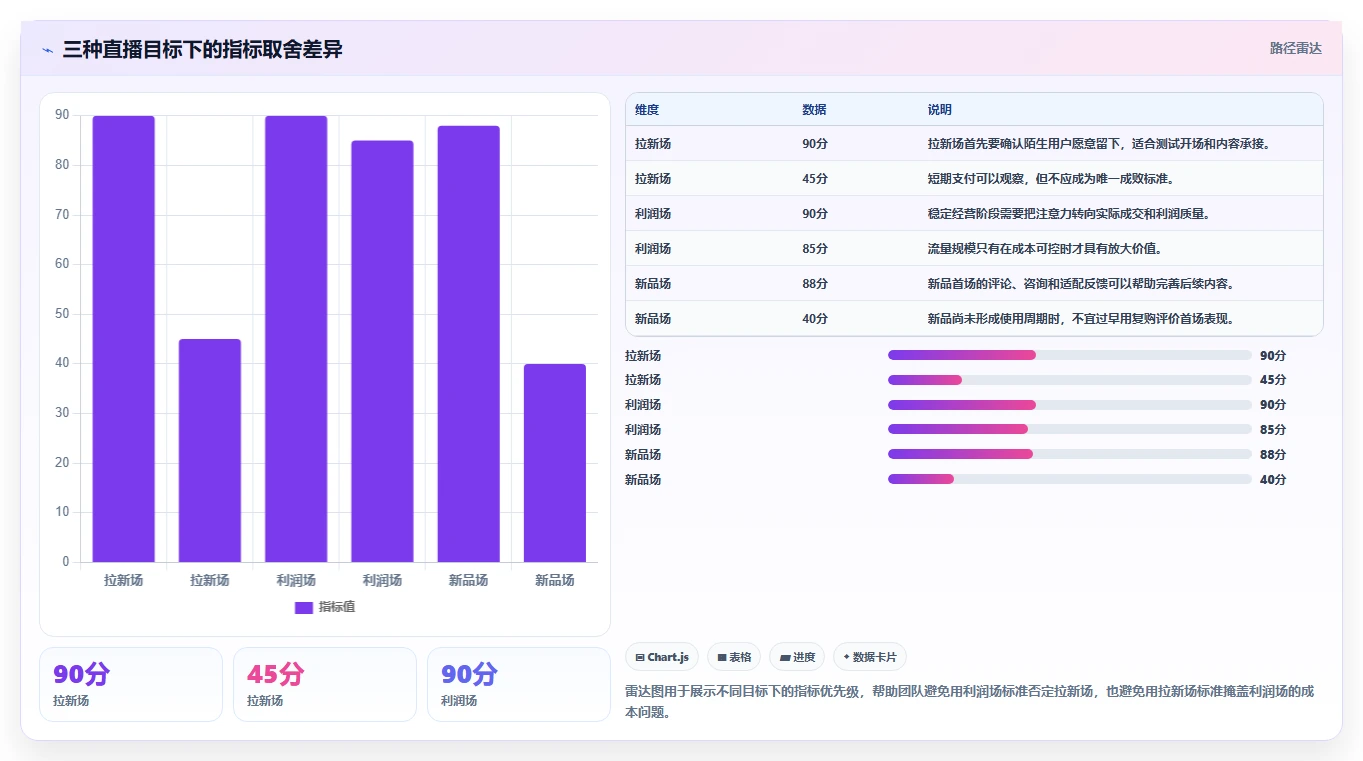Click the y-axis label 70
Image resolution: width=1363 pixels, height=761 pixels.
pyautogui.click(x=62, y=215)
